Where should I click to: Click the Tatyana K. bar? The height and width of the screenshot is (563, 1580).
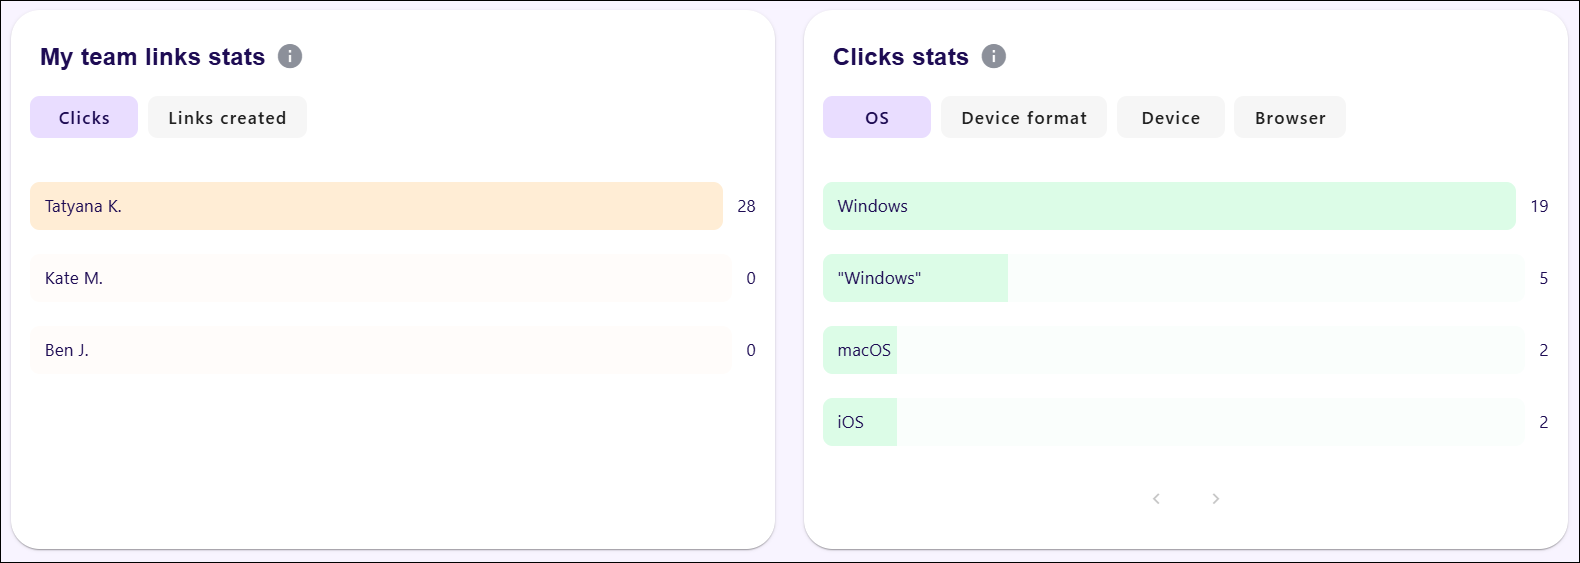376,206
